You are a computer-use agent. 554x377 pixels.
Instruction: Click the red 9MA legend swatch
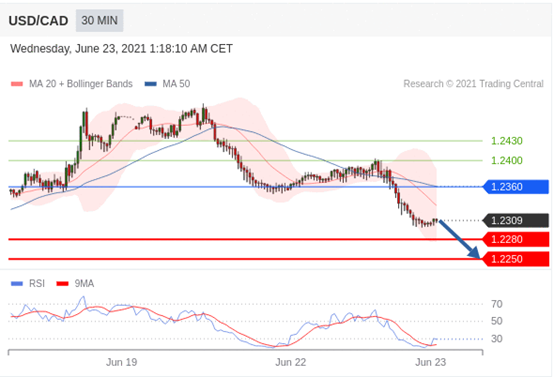[63, 284]
